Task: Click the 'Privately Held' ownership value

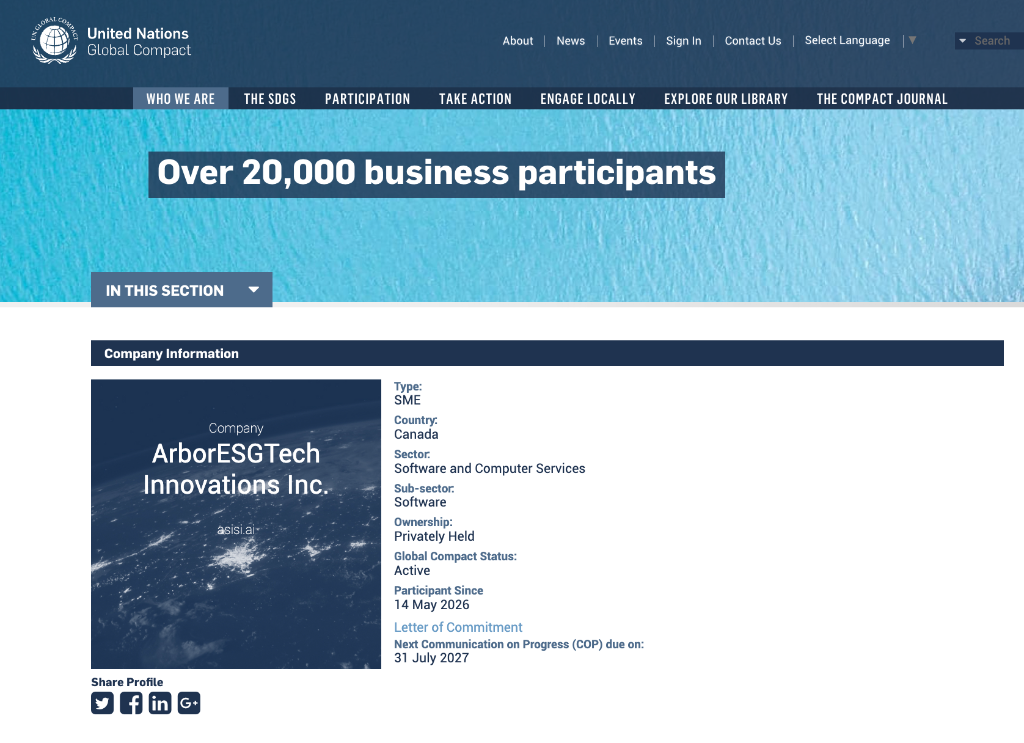Action: (x=434, y=536)
